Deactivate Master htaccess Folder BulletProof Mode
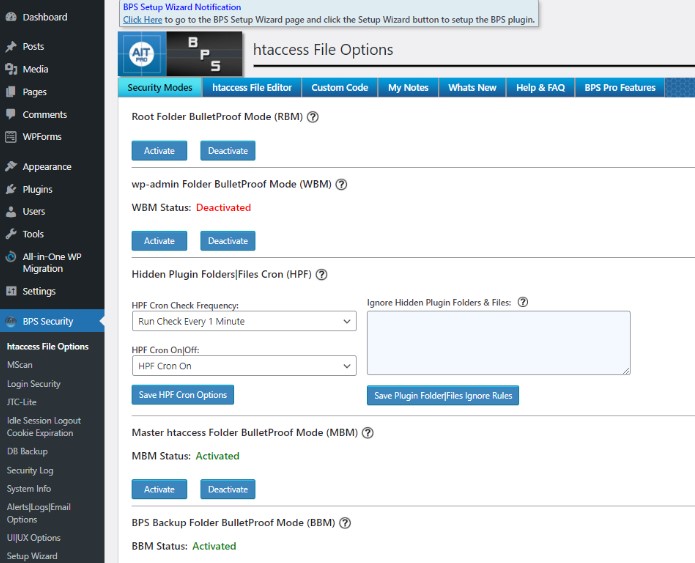 tap(228, 489)
